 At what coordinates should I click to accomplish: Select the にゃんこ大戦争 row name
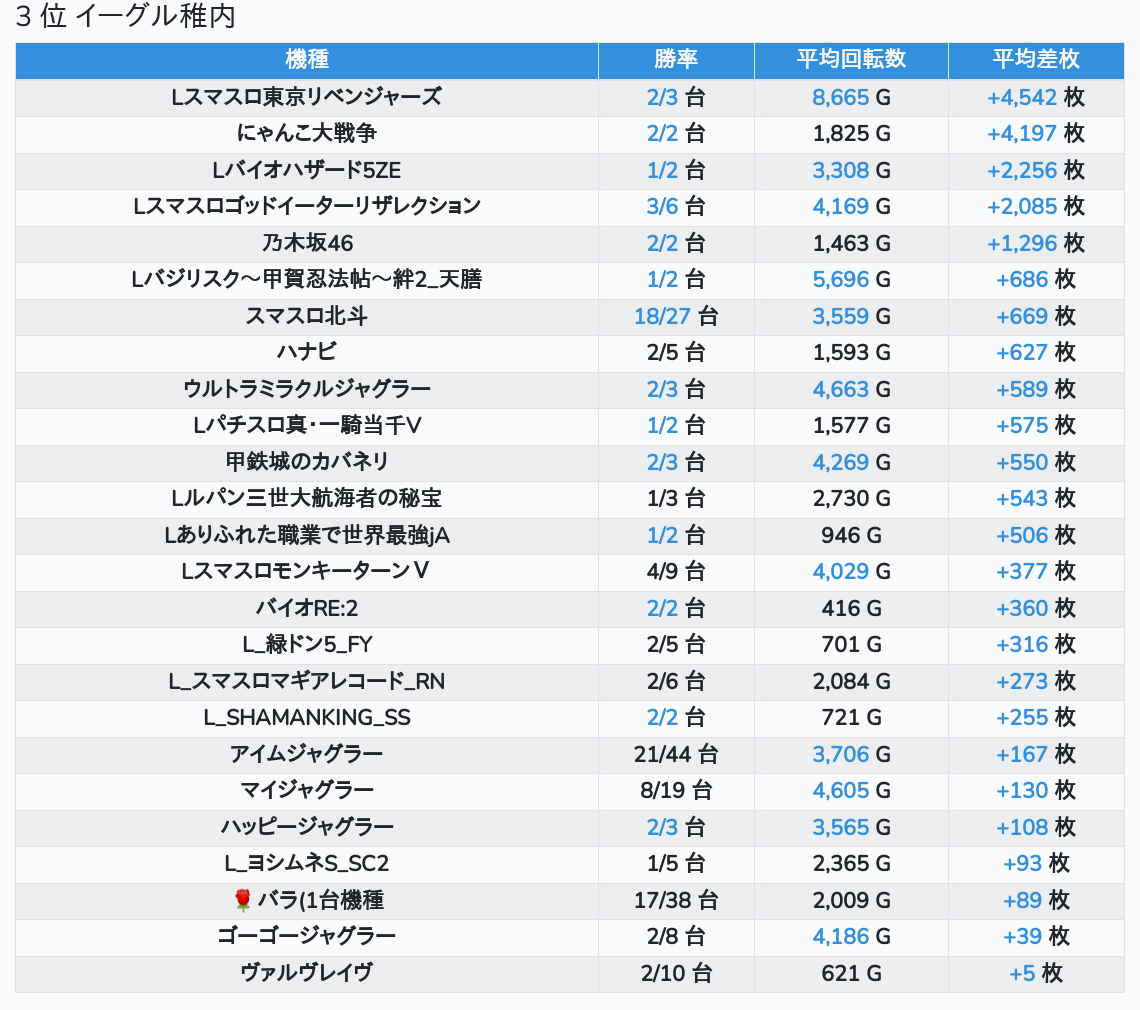point(307,133)
